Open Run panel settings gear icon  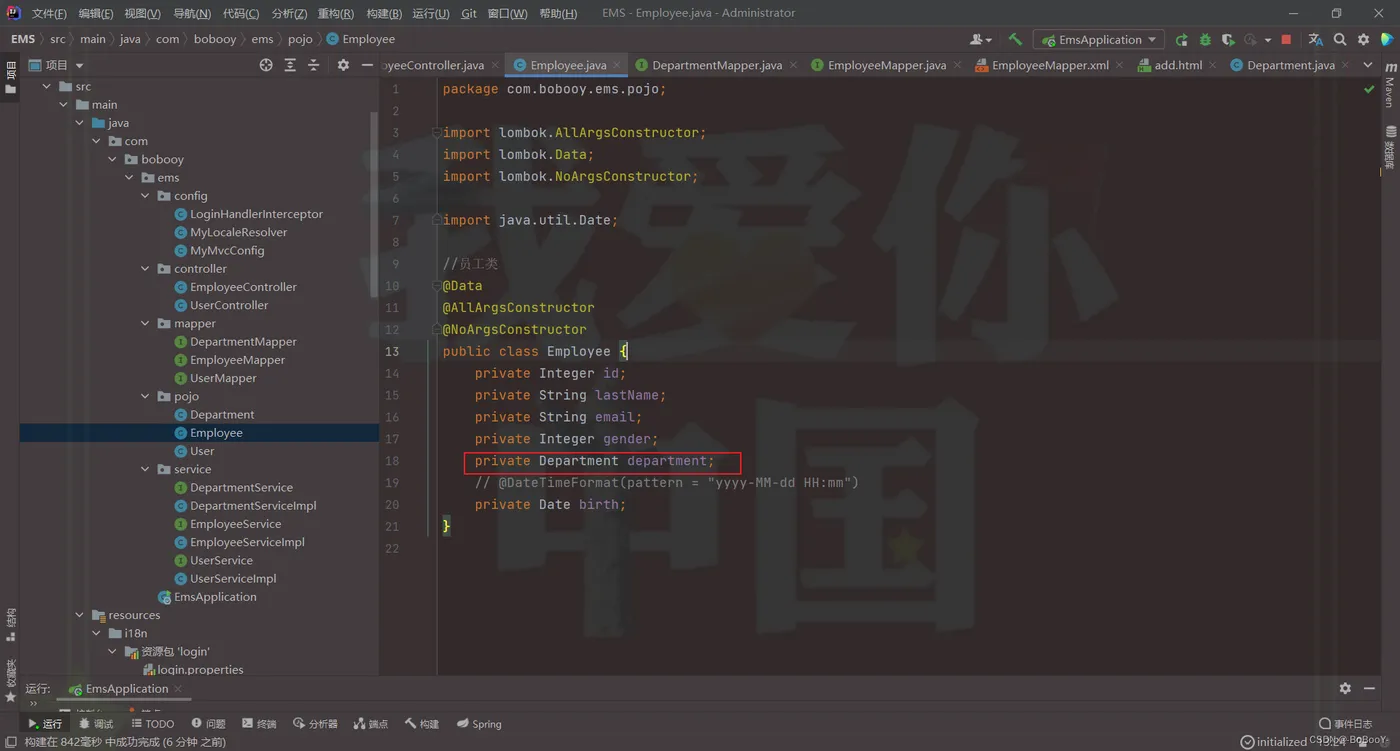tap(1345, 688)
